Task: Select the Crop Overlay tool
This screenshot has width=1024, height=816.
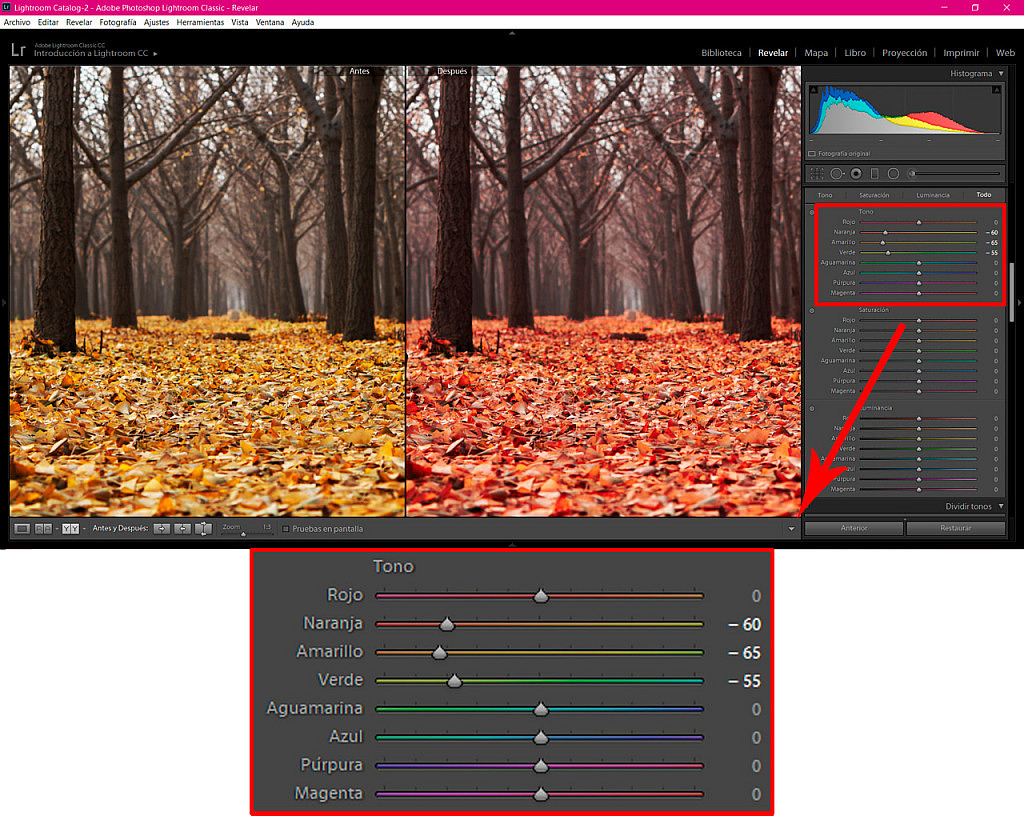Action: 818,173
